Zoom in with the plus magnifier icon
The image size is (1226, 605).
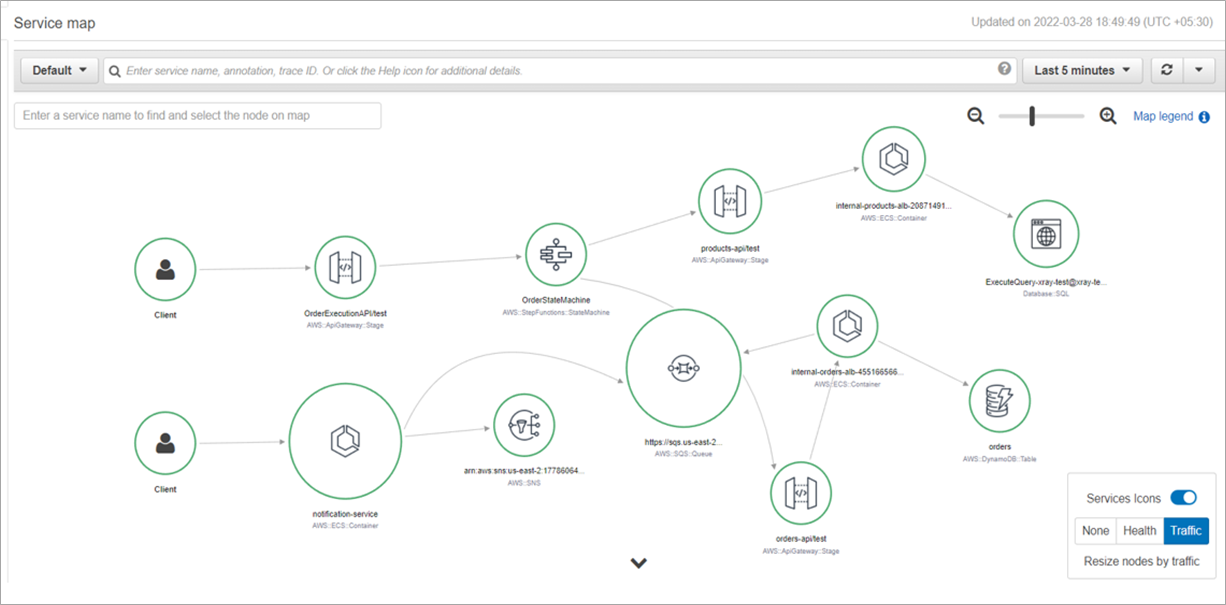1108,116
